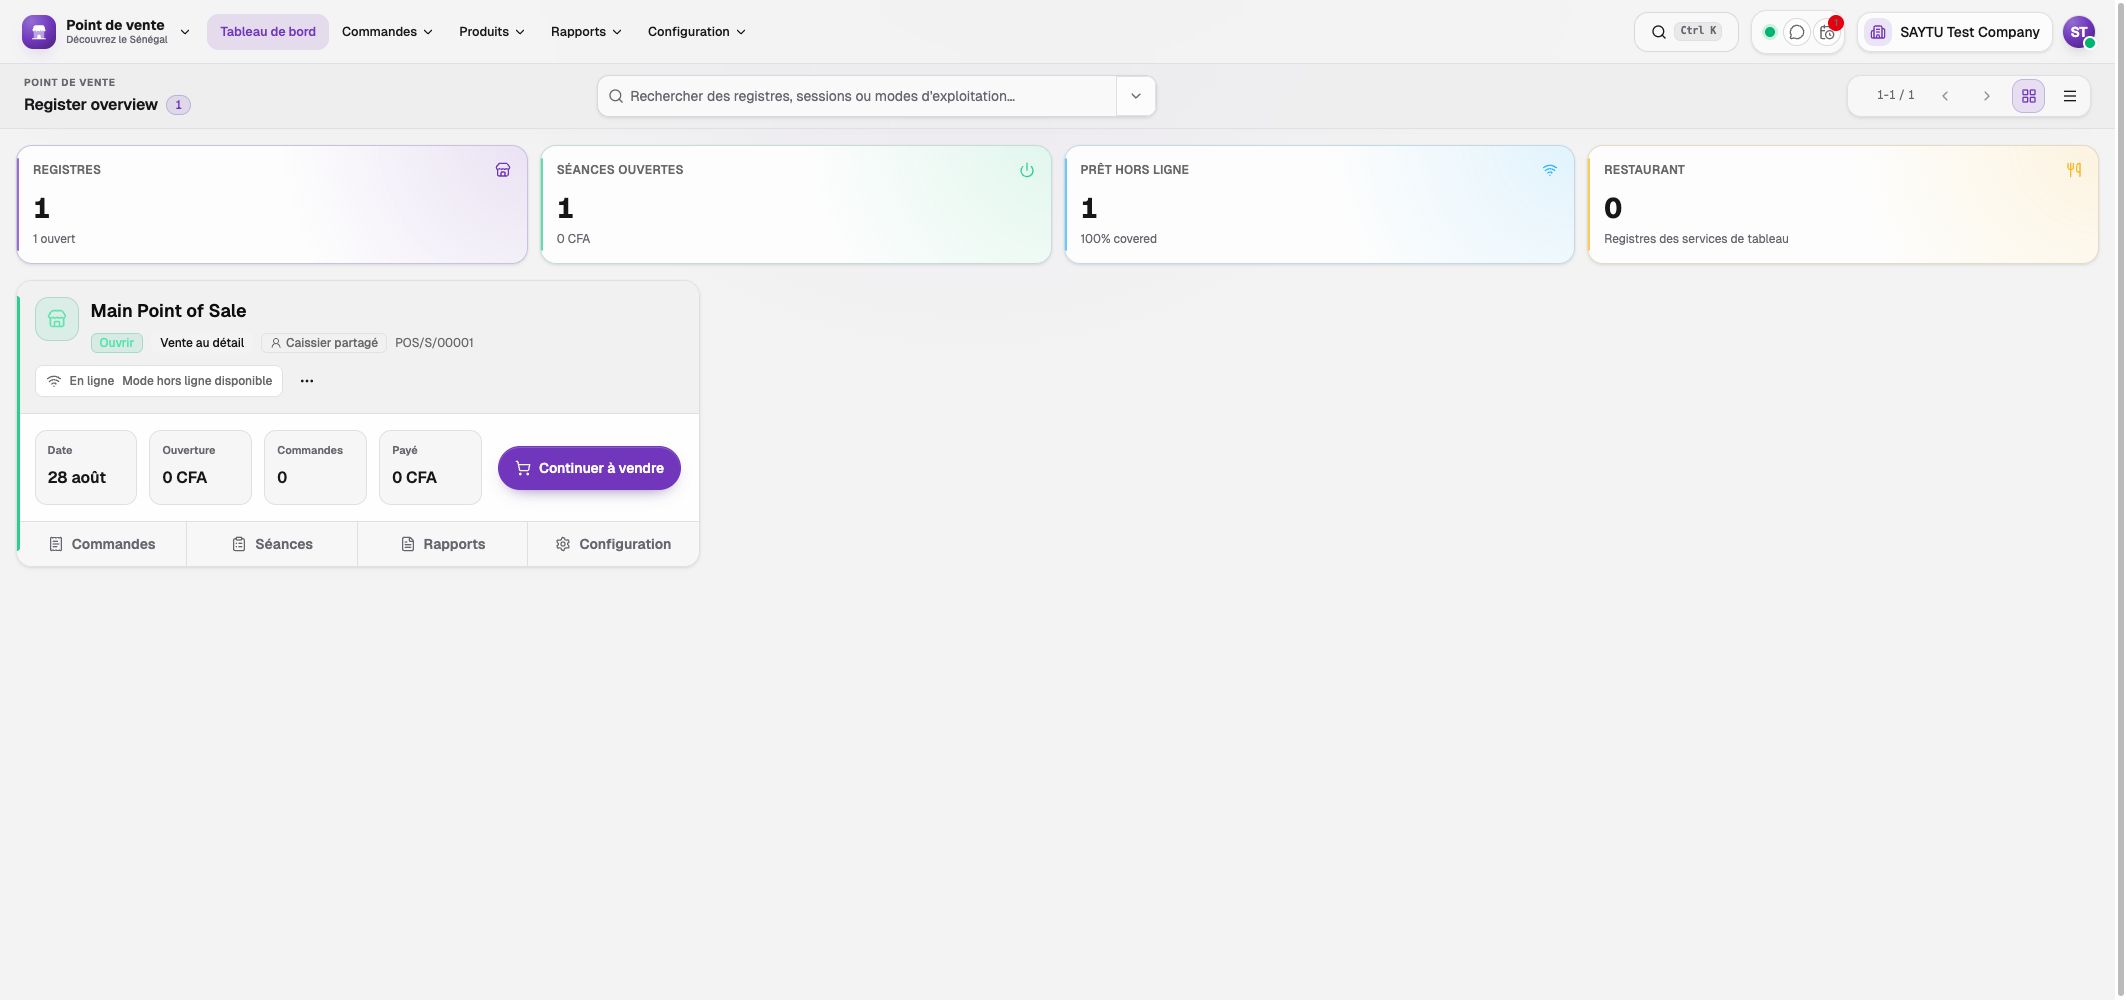This screenshot has height=1000, width=2126.
Task: Open Séances tab in register card footer
Action: click(272, 544)
